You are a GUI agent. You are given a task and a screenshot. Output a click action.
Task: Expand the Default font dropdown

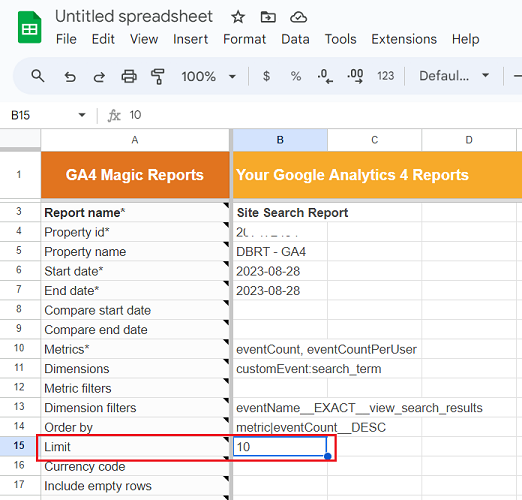(454, 76)
